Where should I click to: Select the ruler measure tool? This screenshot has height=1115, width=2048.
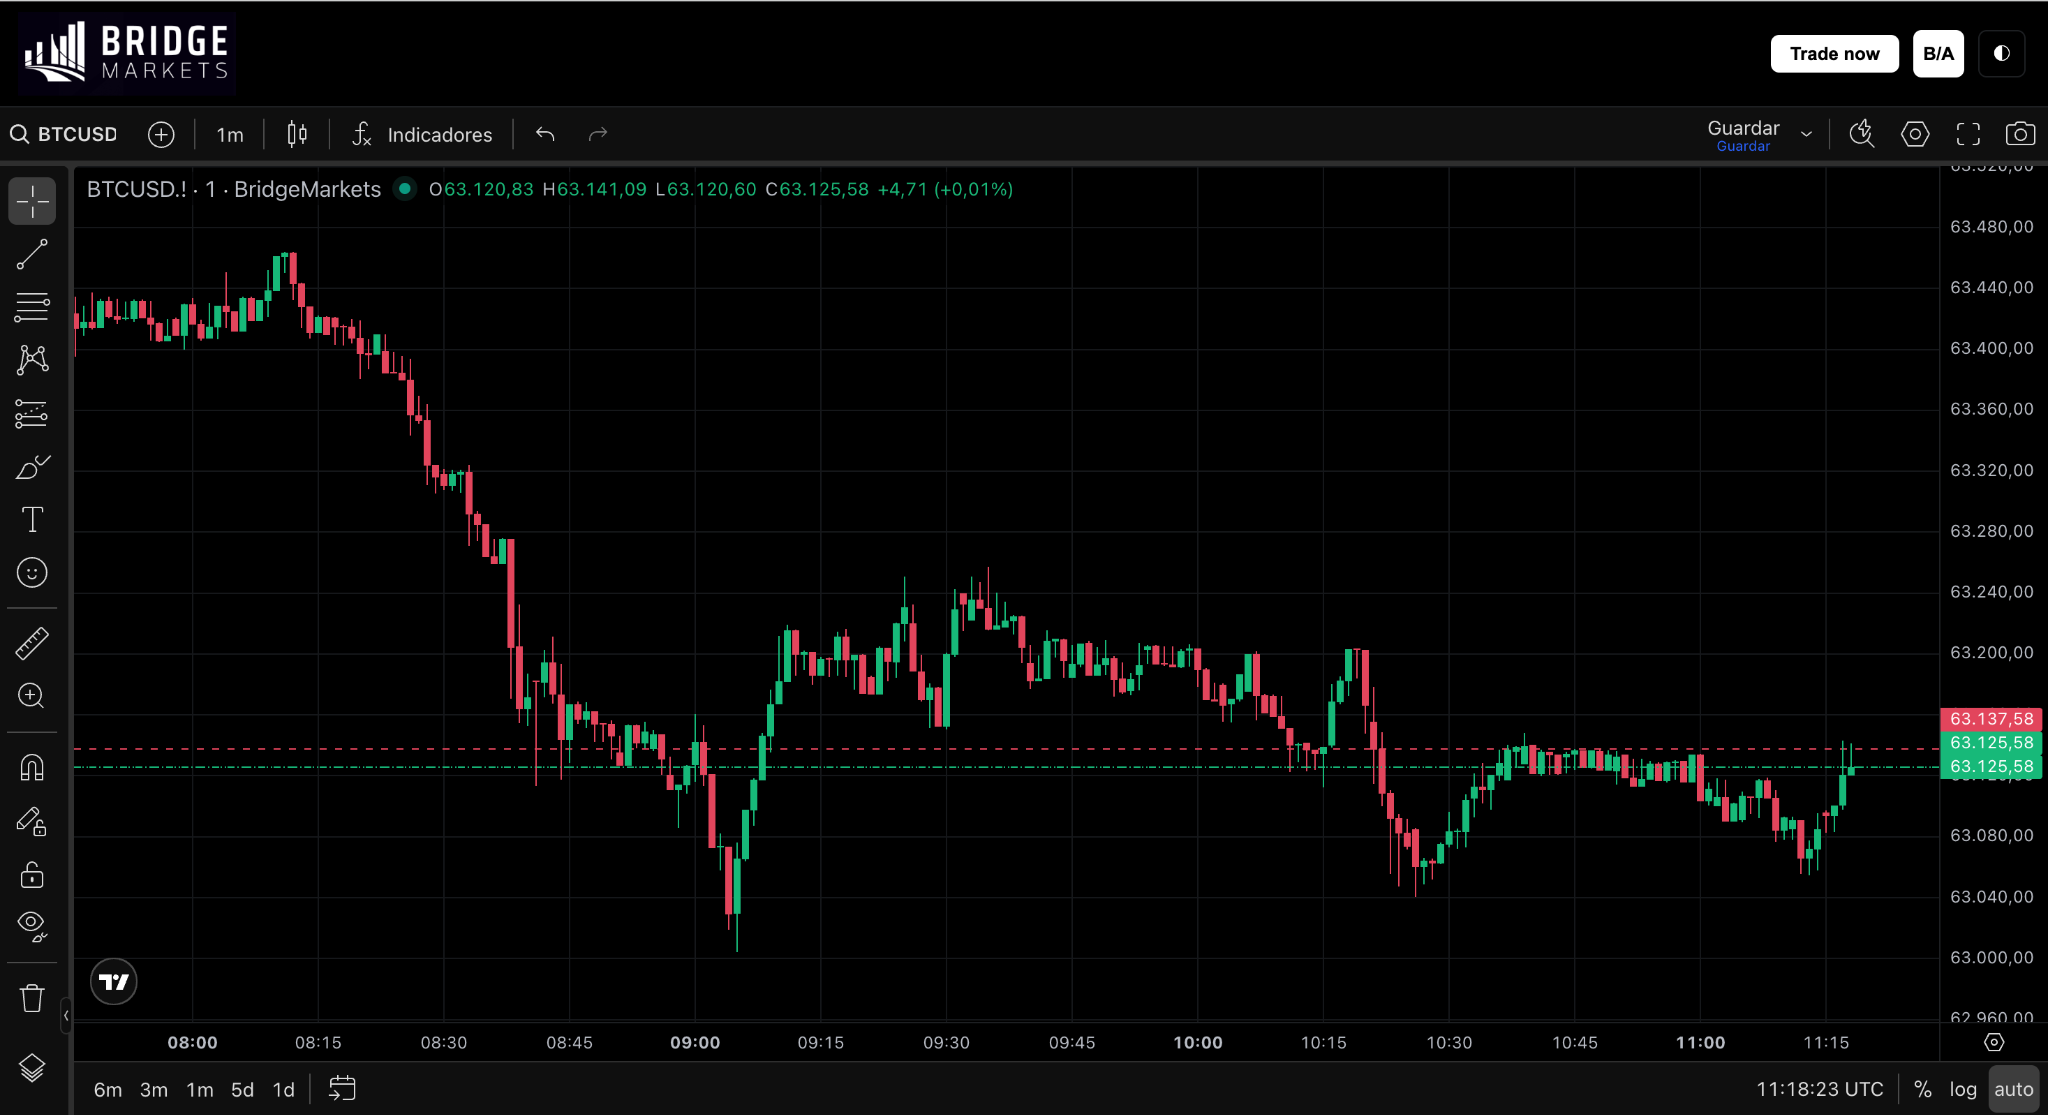click(32, 643)
